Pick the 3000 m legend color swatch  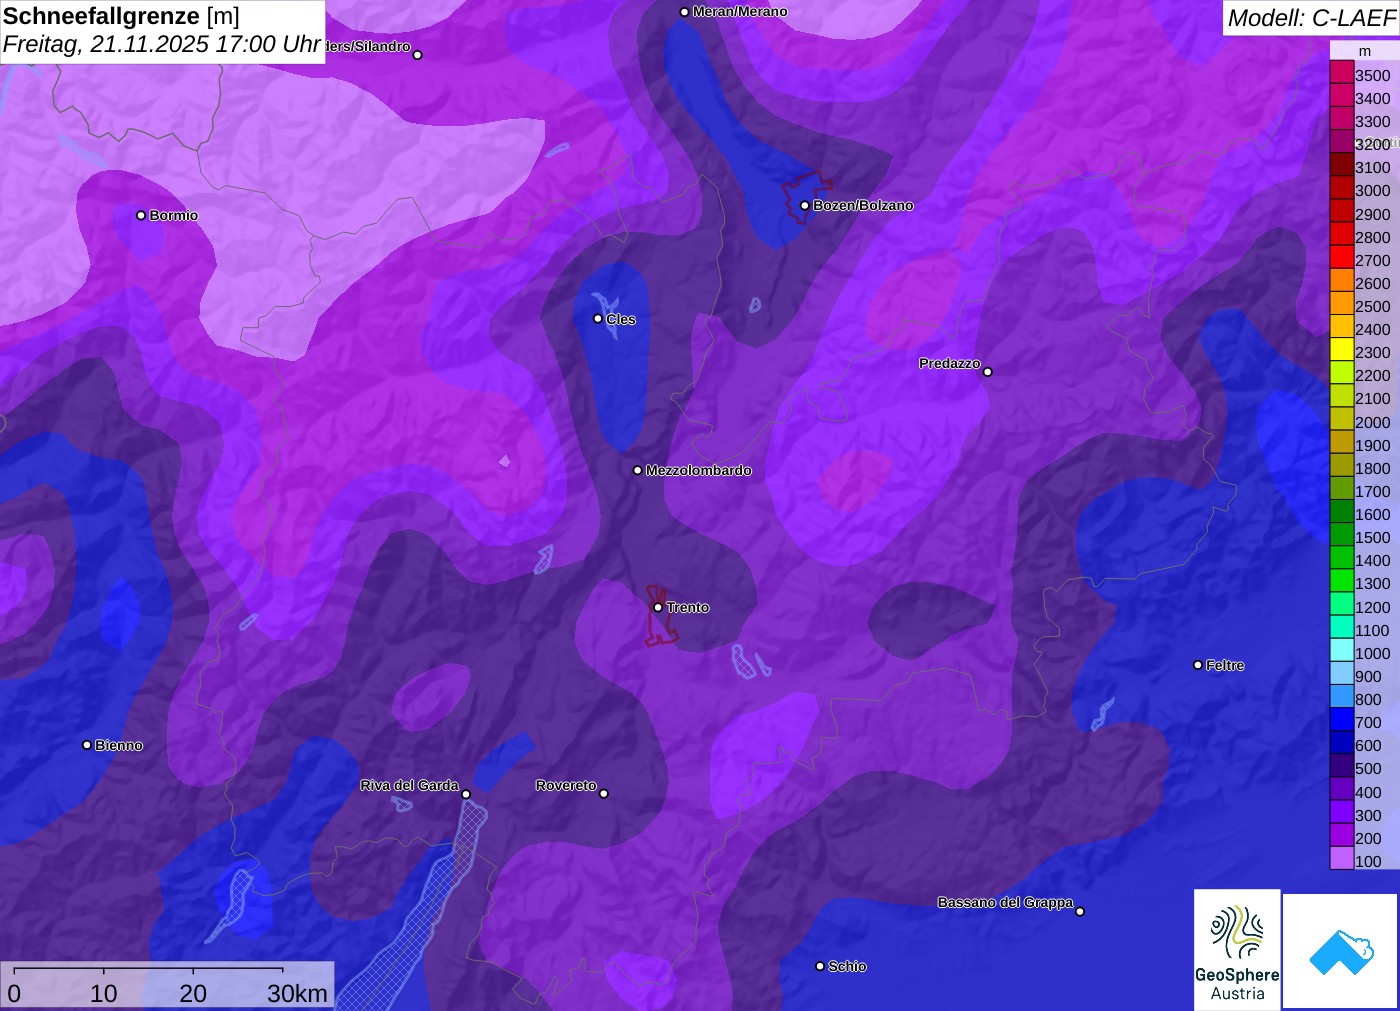coord(1342,189)
